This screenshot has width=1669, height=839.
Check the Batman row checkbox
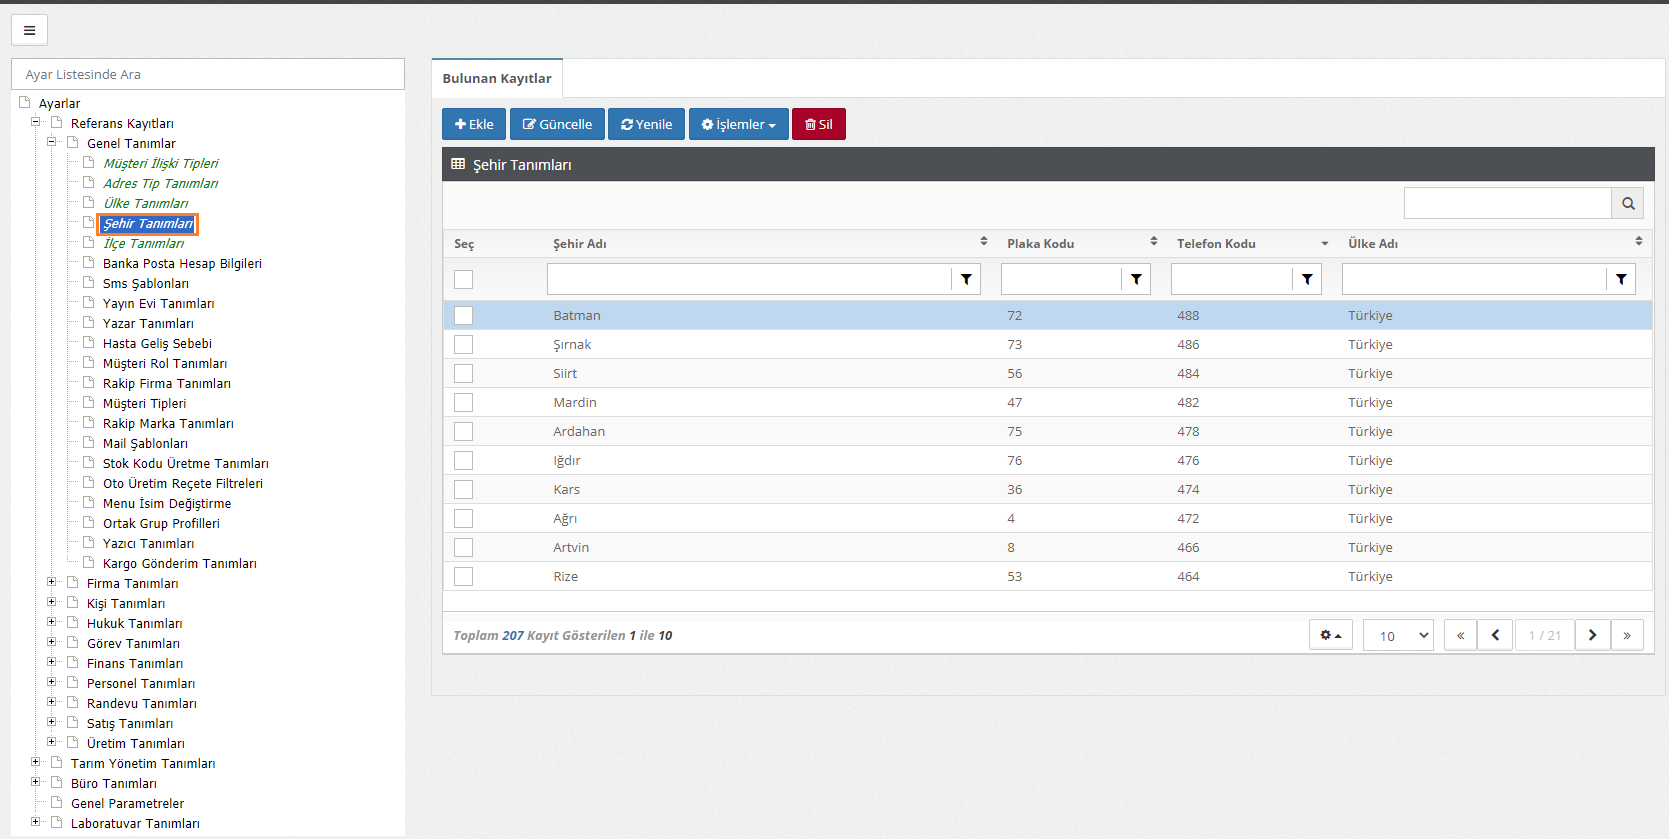(463, 315)
